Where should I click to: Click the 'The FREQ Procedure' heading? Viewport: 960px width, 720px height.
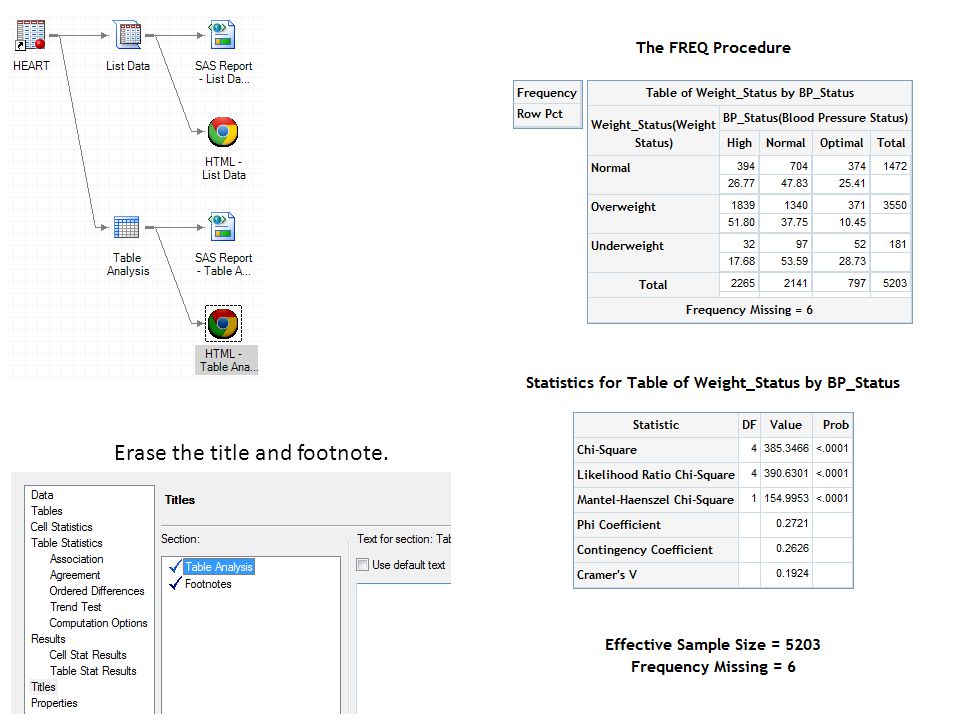(x=713, y=47)
